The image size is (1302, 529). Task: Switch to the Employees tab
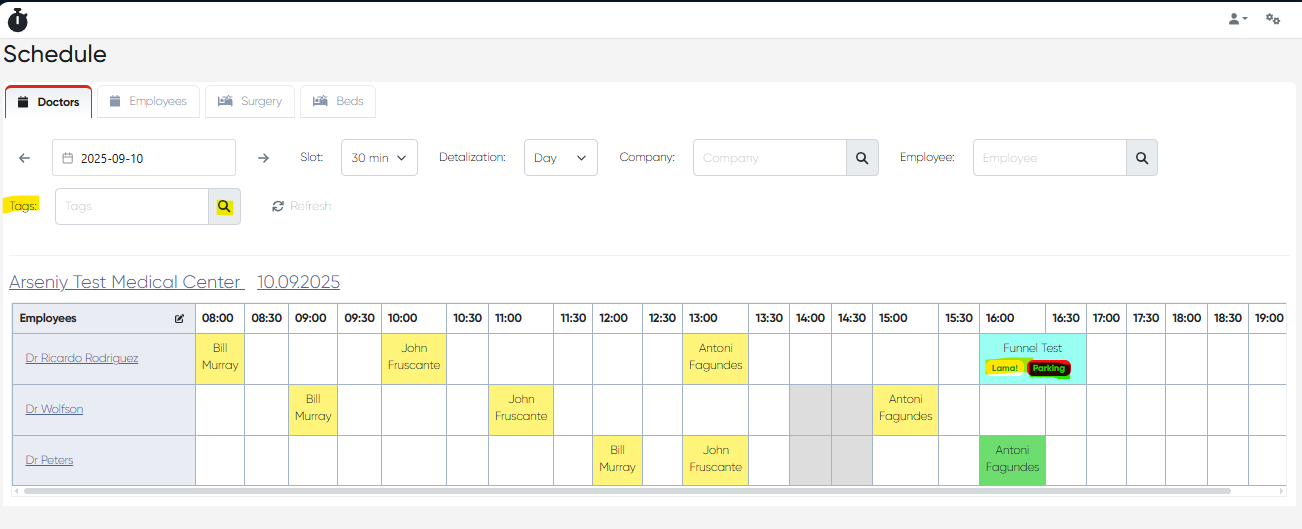pos(148,102)
